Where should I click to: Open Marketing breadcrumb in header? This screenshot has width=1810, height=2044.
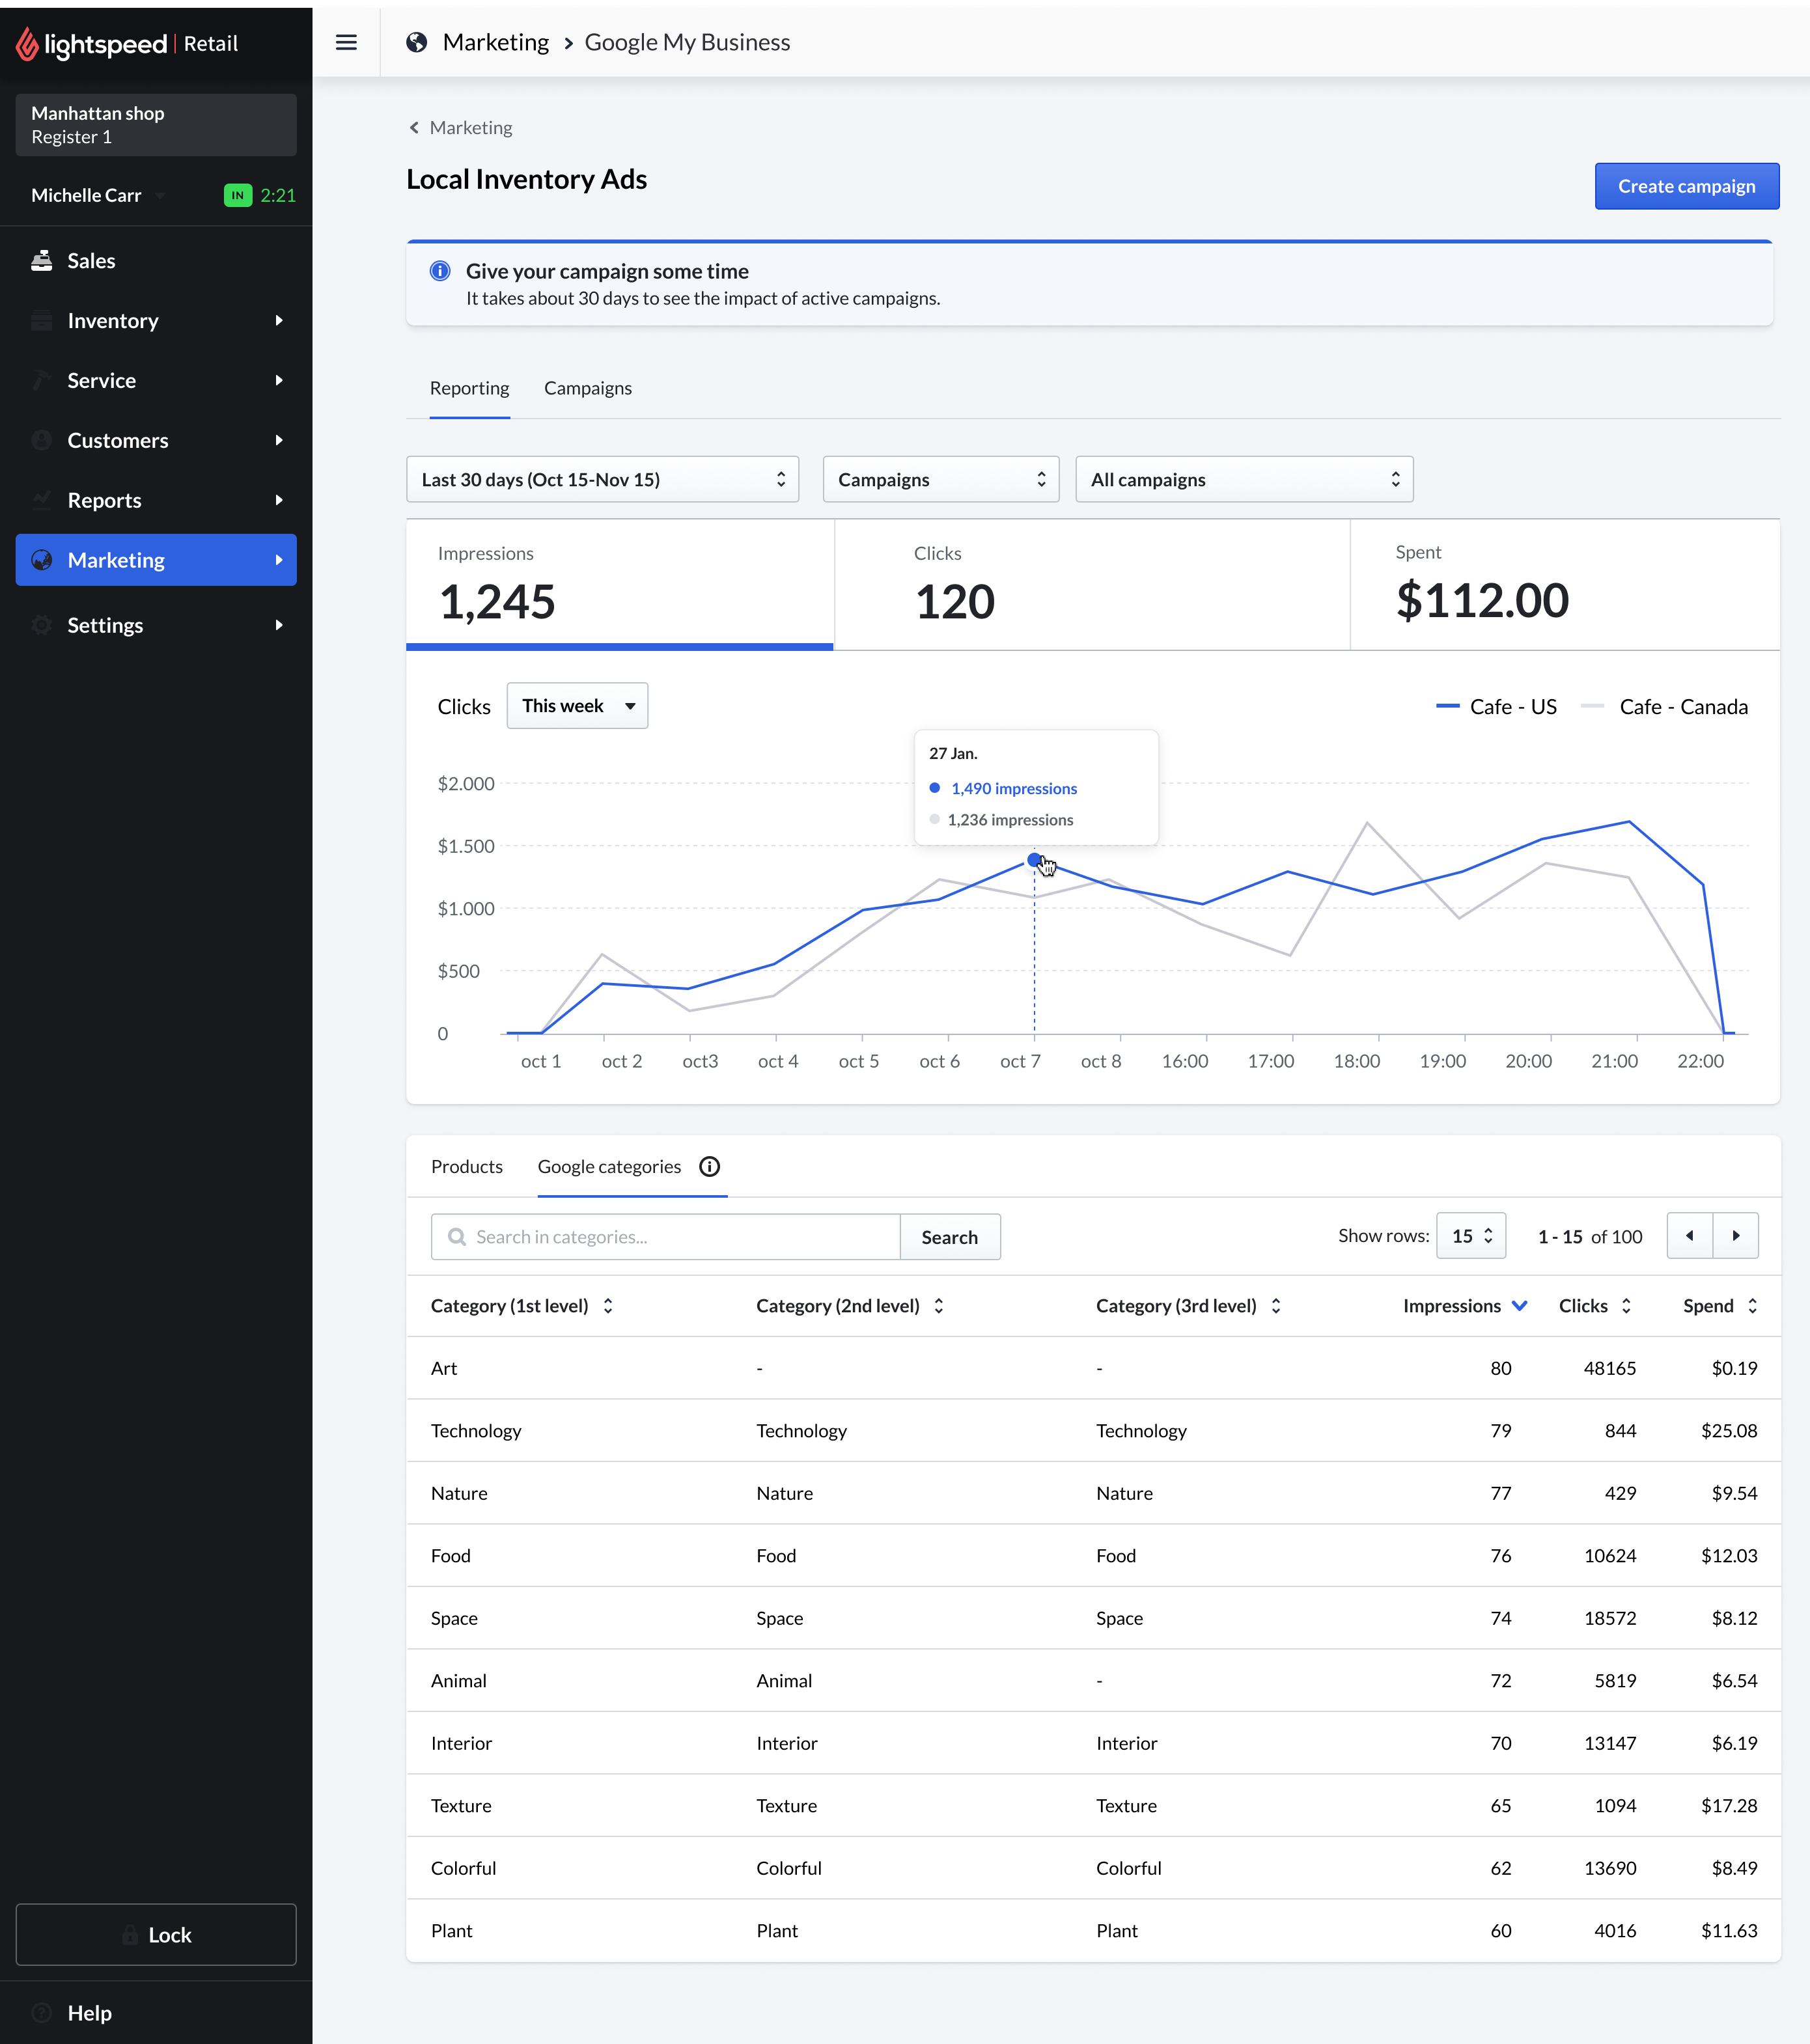496,42
